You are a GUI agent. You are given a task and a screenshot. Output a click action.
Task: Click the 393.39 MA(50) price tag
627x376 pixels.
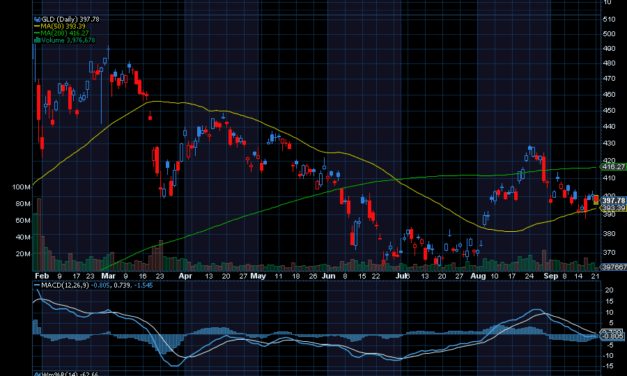click(613, 208)
